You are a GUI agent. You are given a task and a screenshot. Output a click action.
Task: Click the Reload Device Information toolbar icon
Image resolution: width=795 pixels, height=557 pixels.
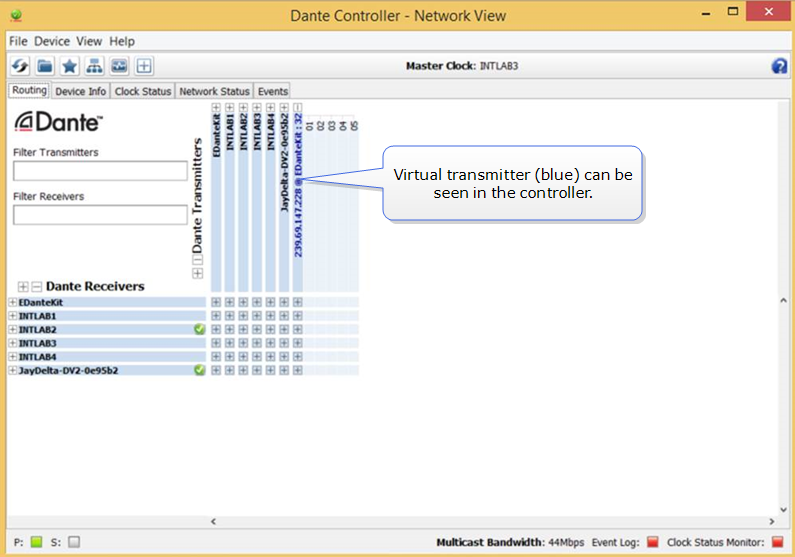pyautogui.click(x=20, y=66)
